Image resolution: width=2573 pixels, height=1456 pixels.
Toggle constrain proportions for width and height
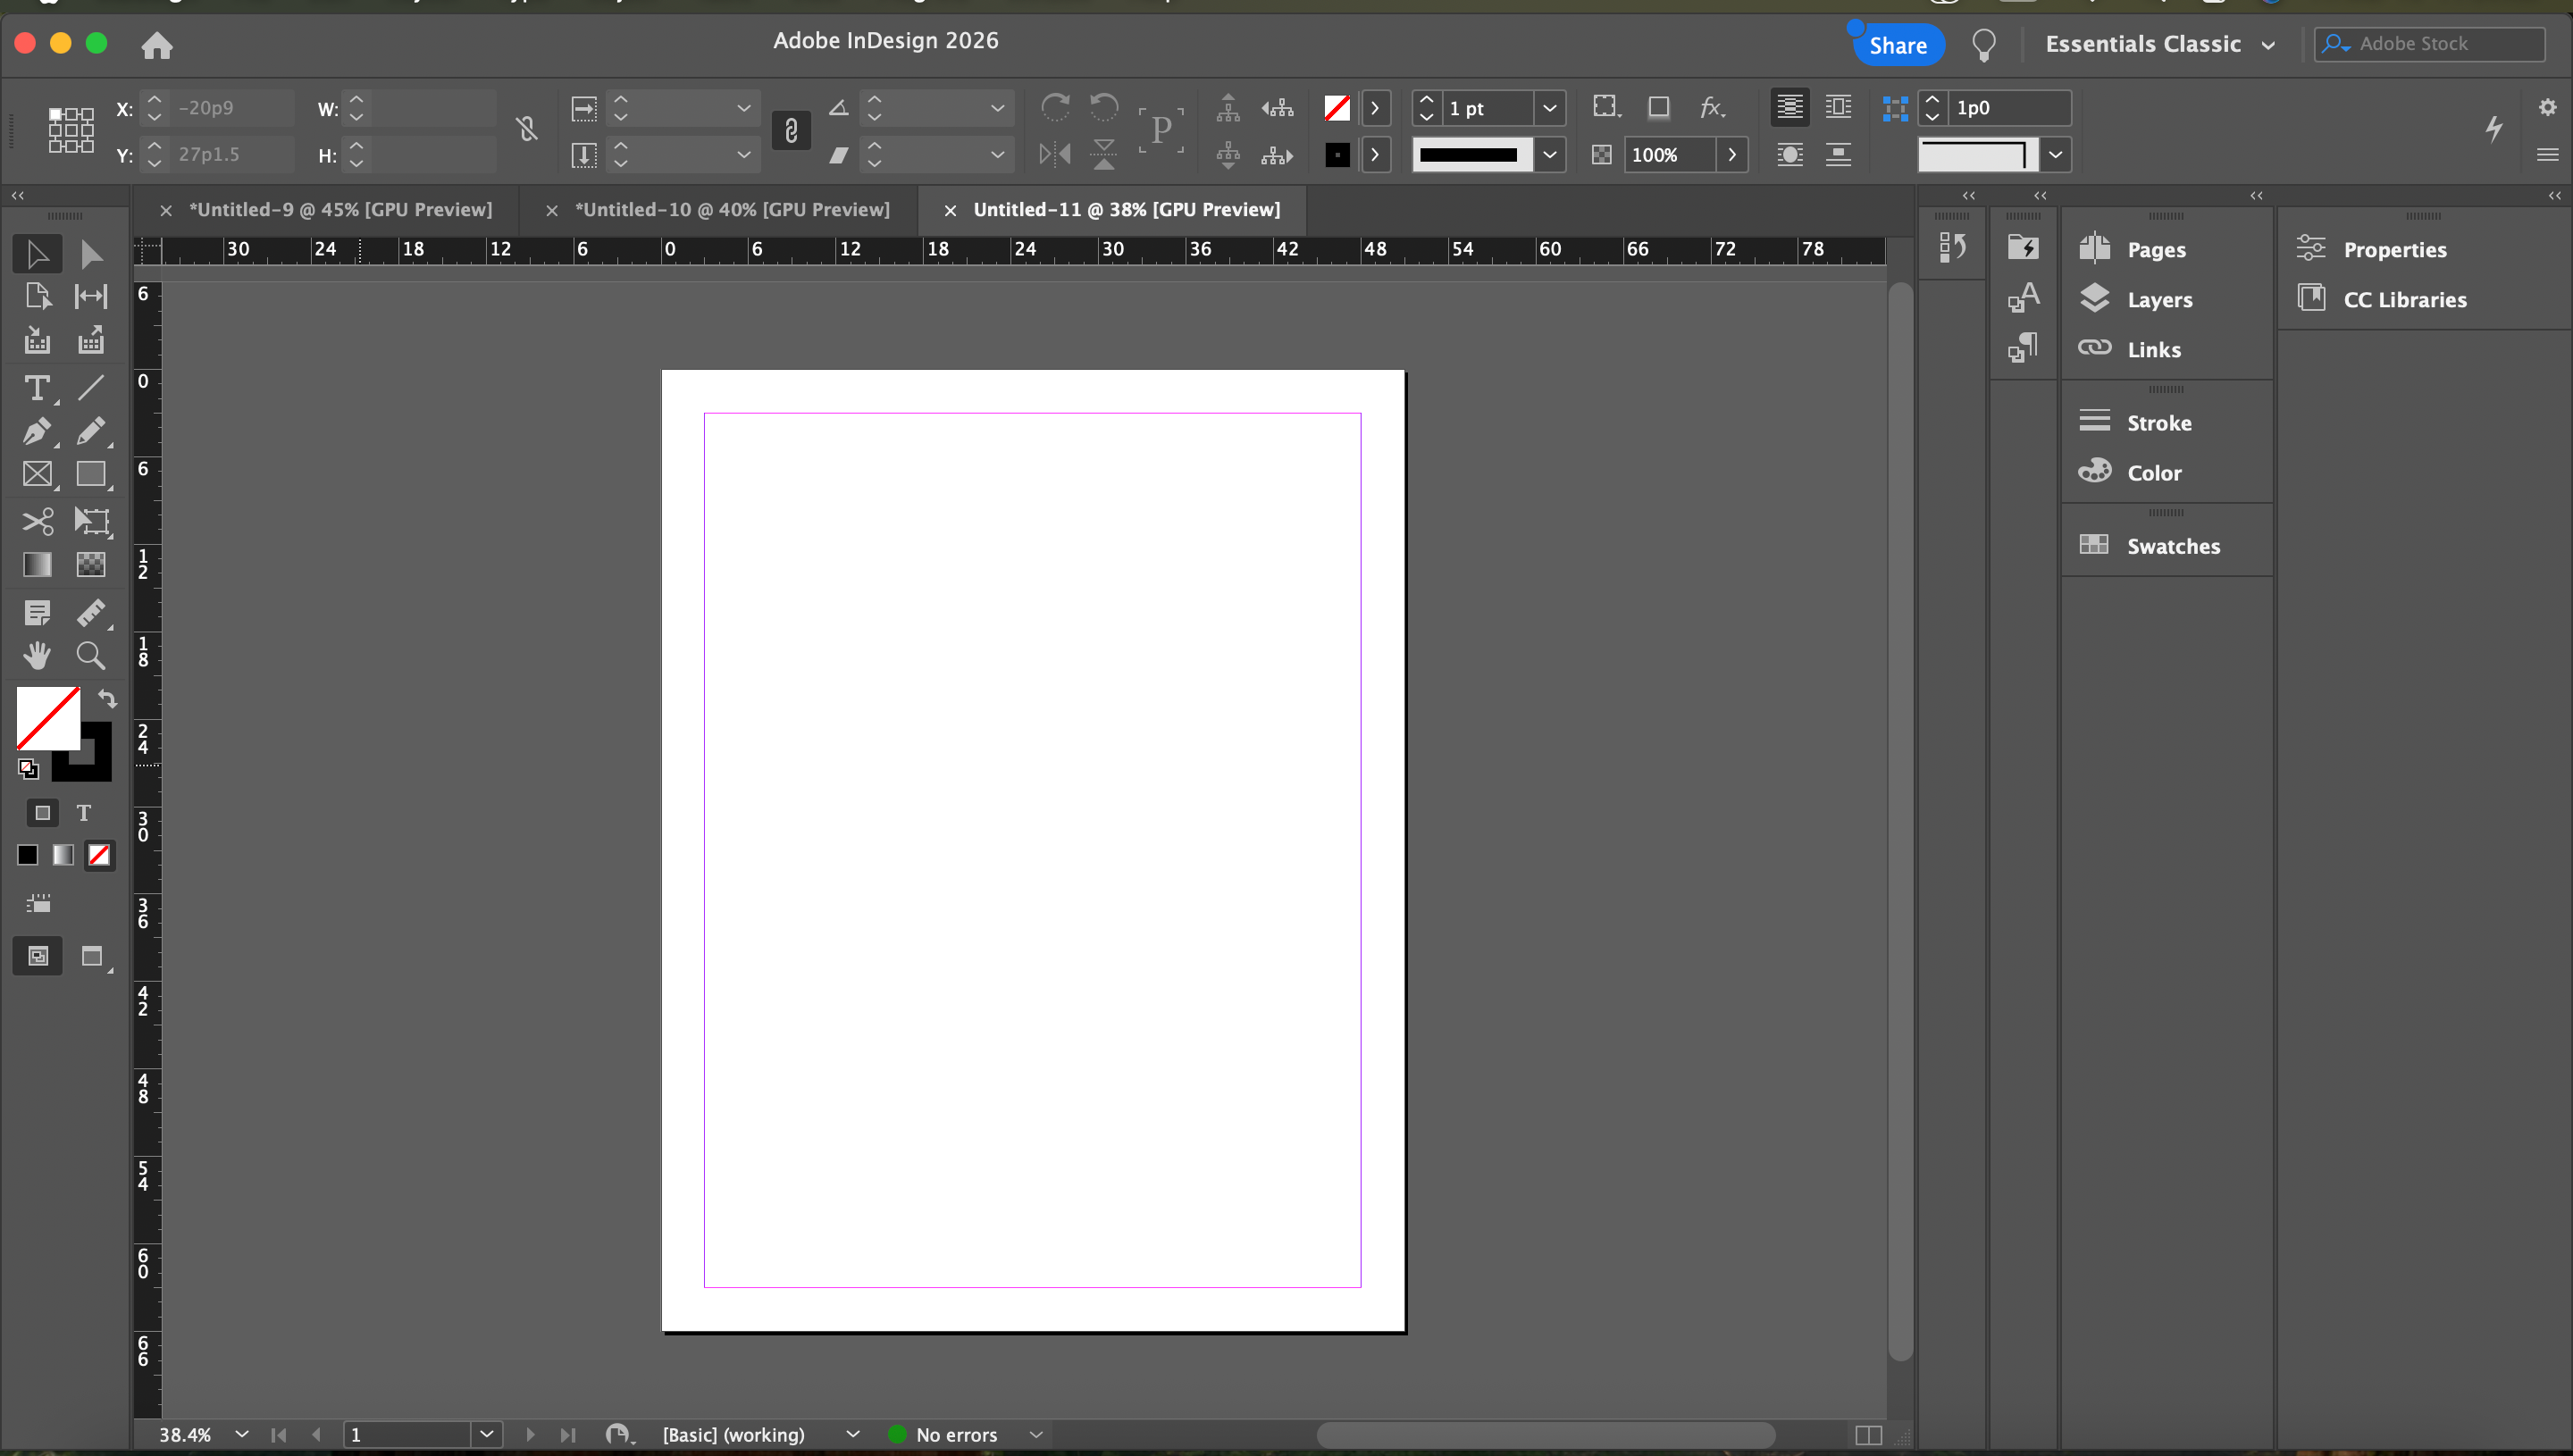point(527,129)
